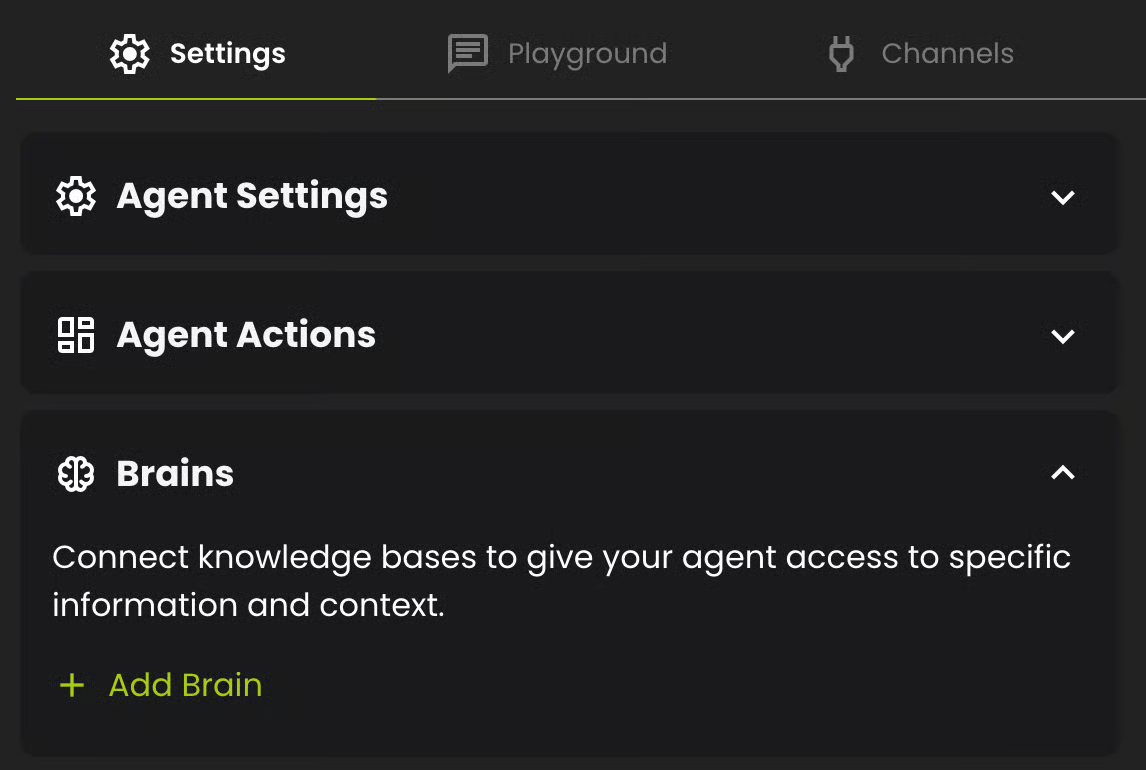Click the Add Brain link text
Image resolution: width=1146 pixels, height=770 pixels.
[x=185, y=685]
